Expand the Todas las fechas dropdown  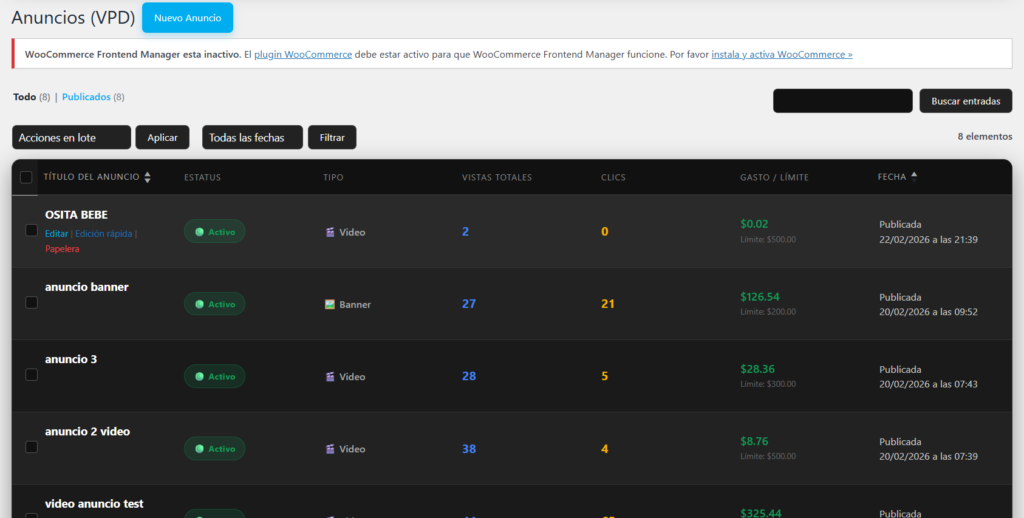252,138
